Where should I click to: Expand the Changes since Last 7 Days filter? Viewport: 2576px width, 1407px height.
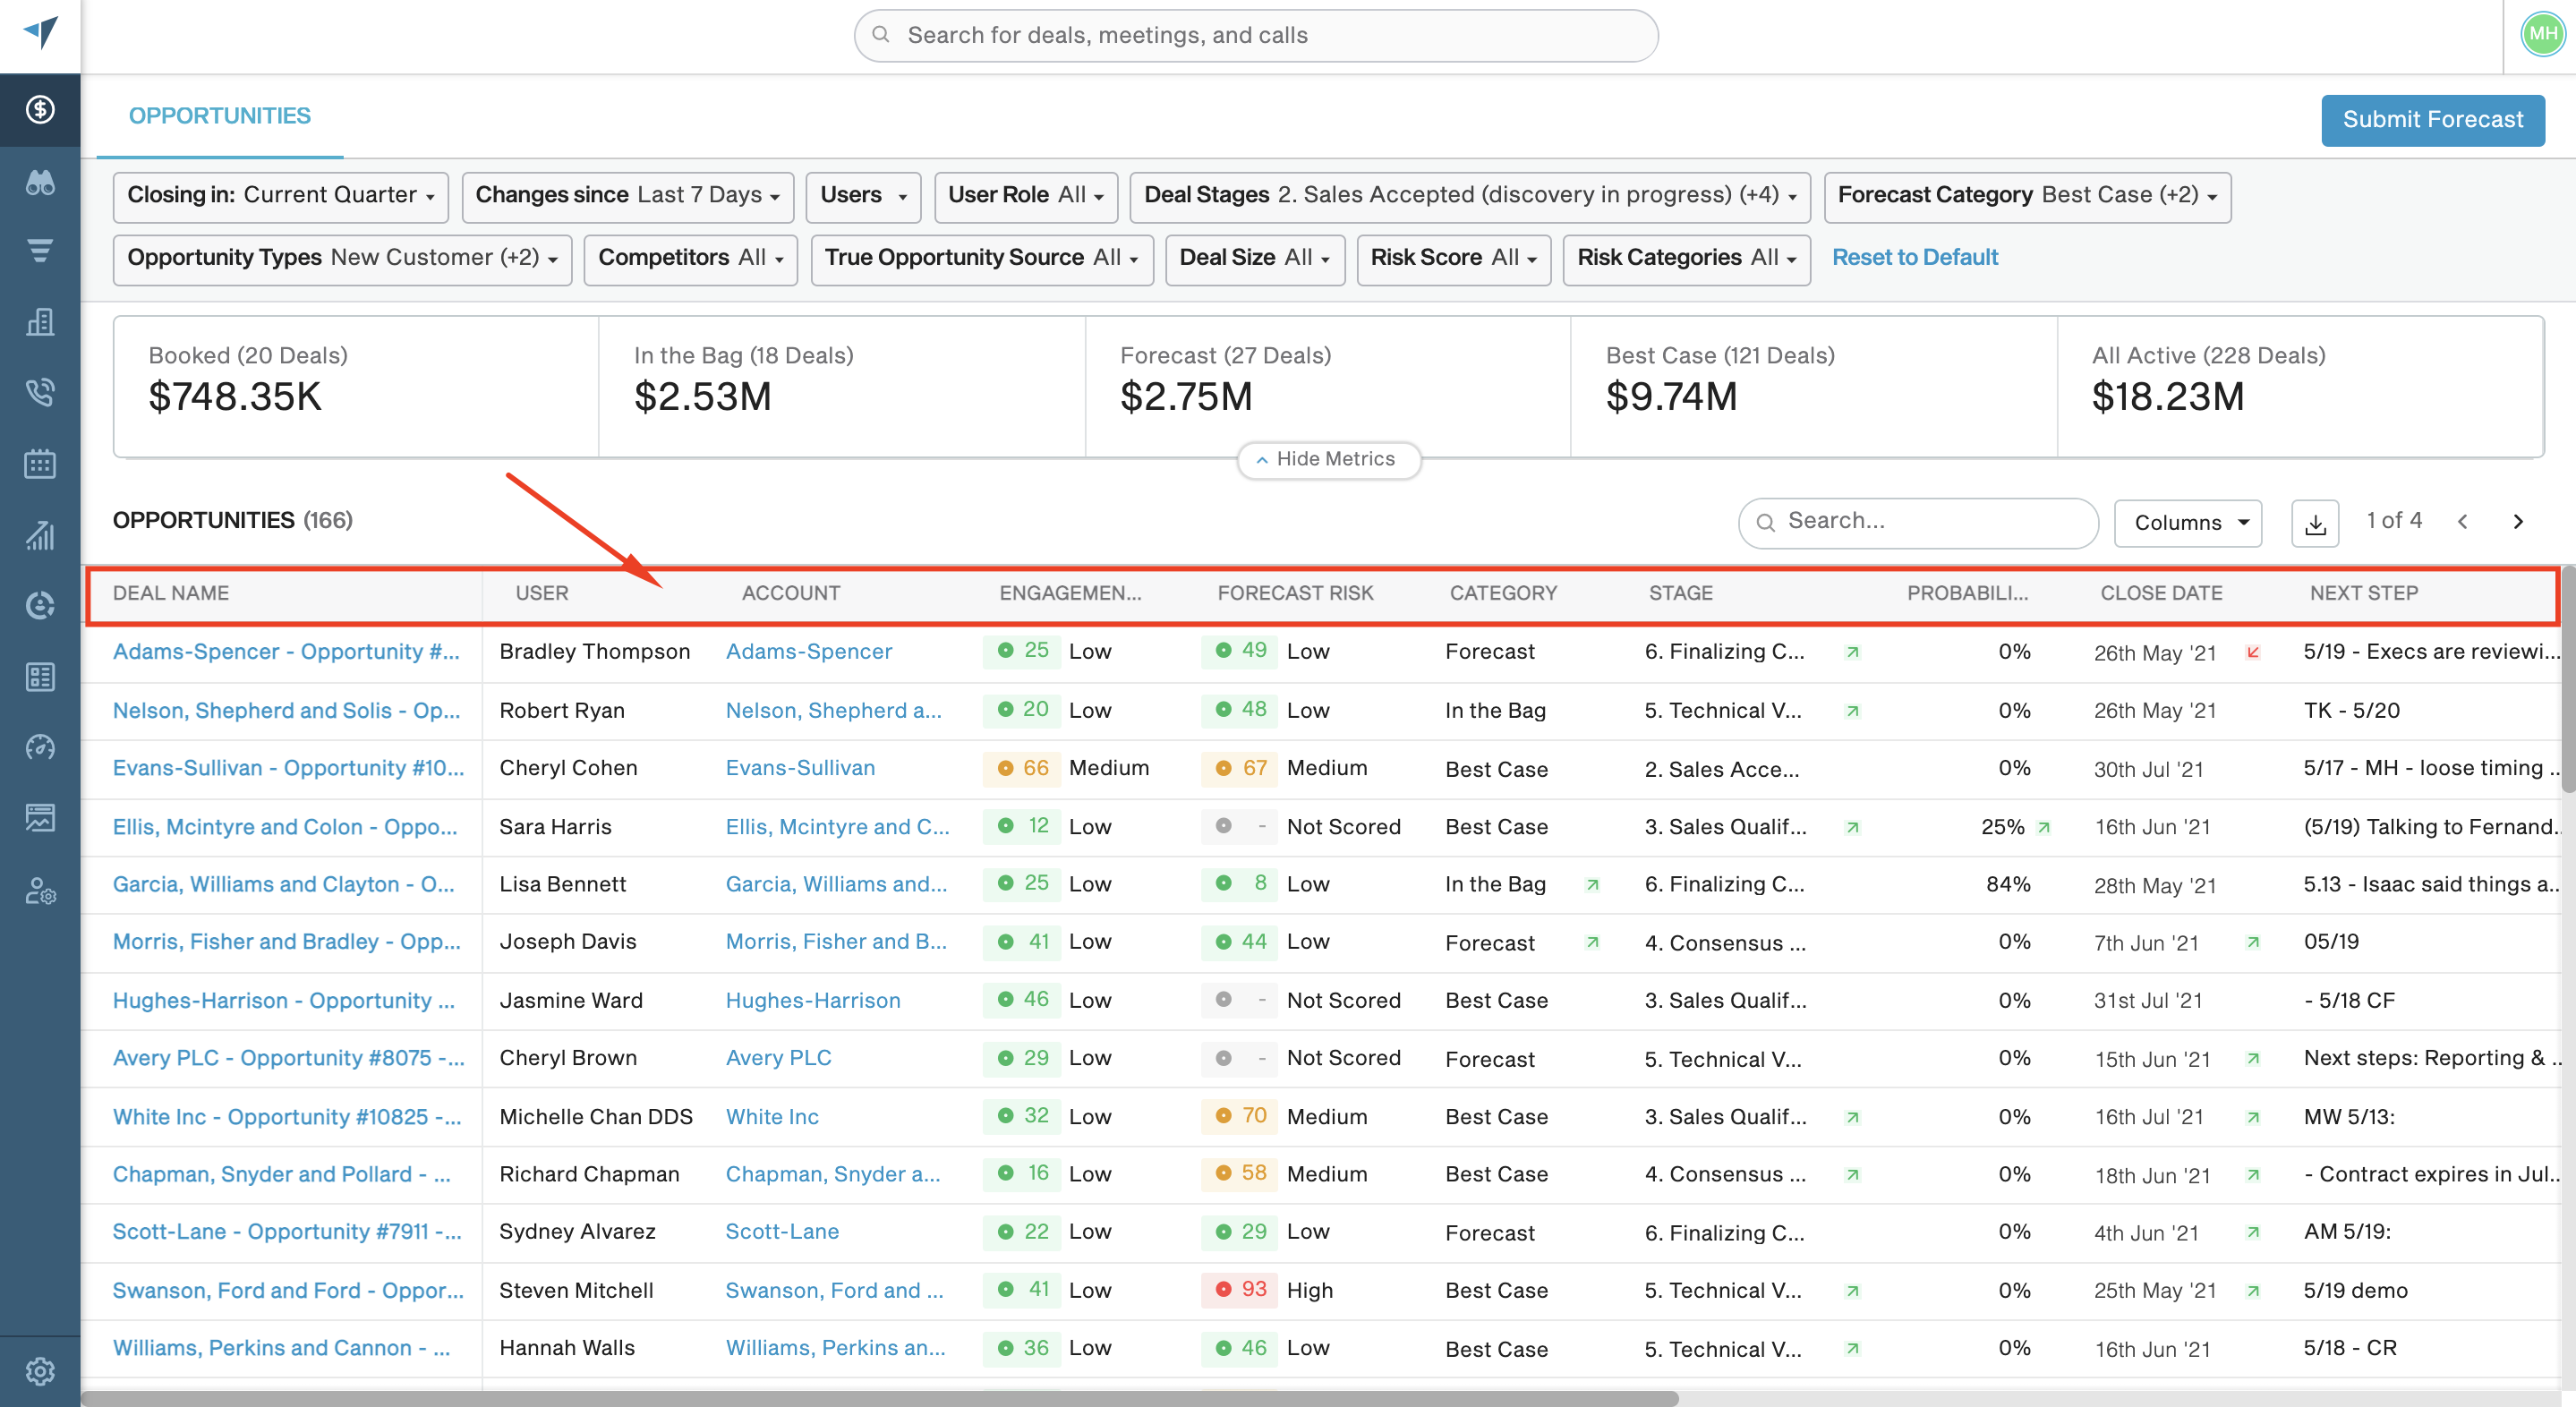click(627, 196)
